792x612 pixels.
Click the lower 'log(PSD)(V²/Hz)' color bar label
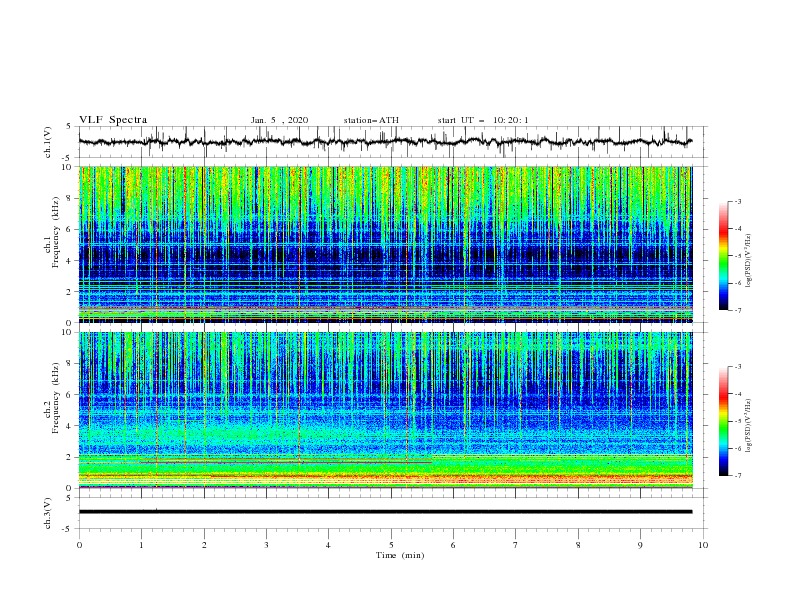748,425
